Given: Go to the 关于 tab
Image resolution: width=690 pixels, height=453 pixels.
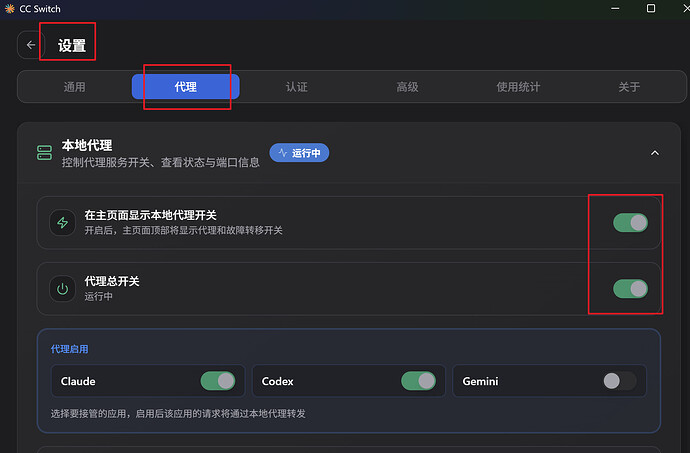Looking at the screenshot, I should coord(629,87).
